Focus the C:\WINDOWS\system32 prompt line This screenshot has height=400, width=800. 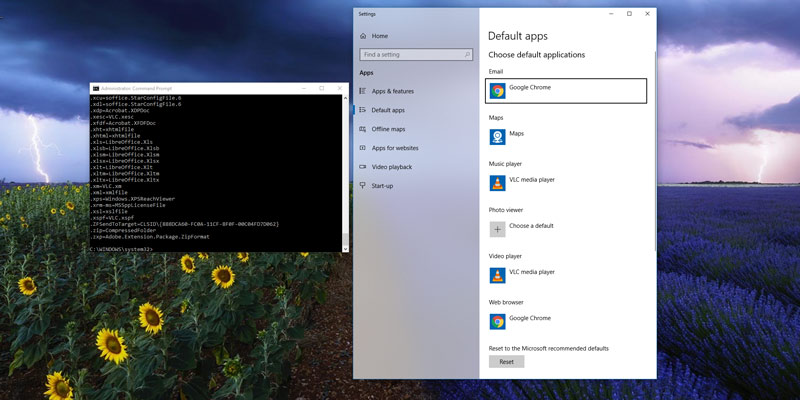coord(120,249)
